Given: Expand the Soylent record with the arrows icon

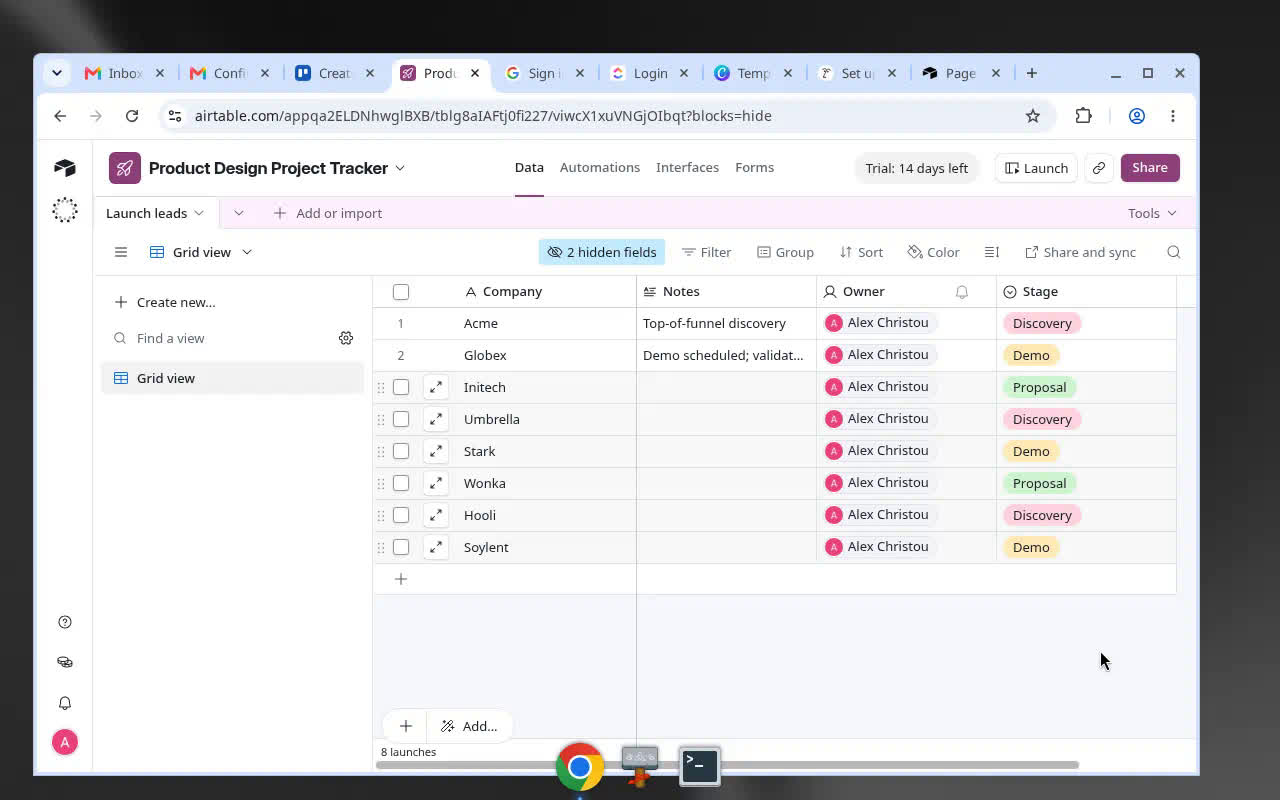Looking at the screenshot, I should [x=436, y=547].
